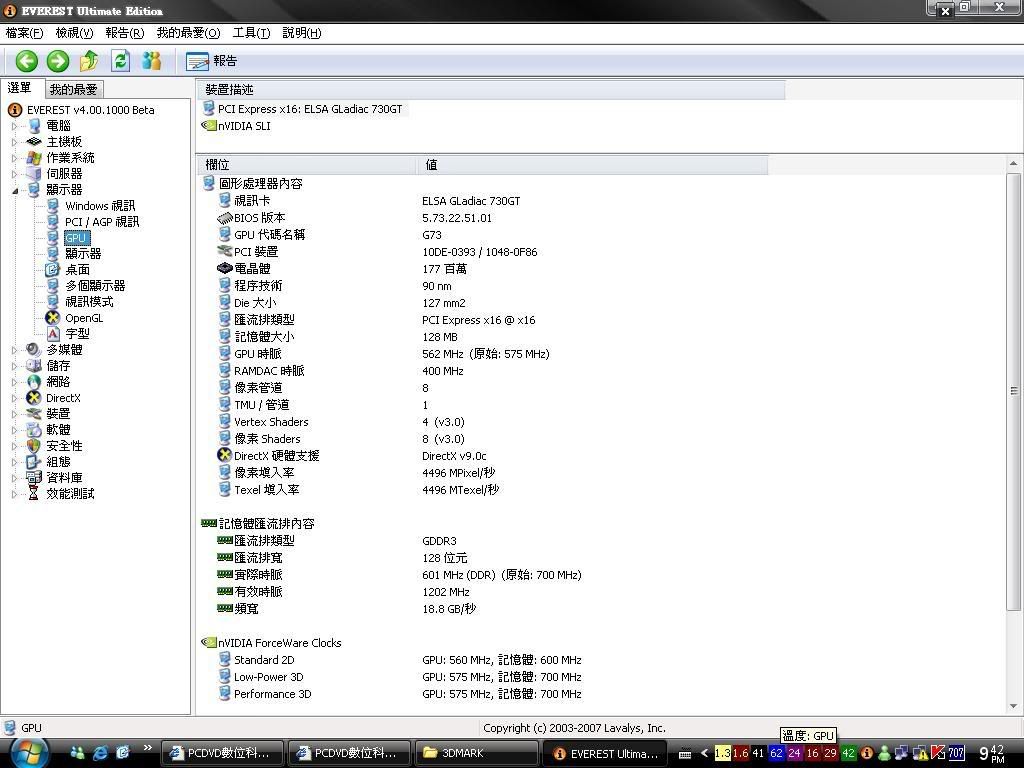Image resolution: width=1024 pixels, height=768 pixels.
Task: Open the 說明(H) menu
Action: (302, 33)
